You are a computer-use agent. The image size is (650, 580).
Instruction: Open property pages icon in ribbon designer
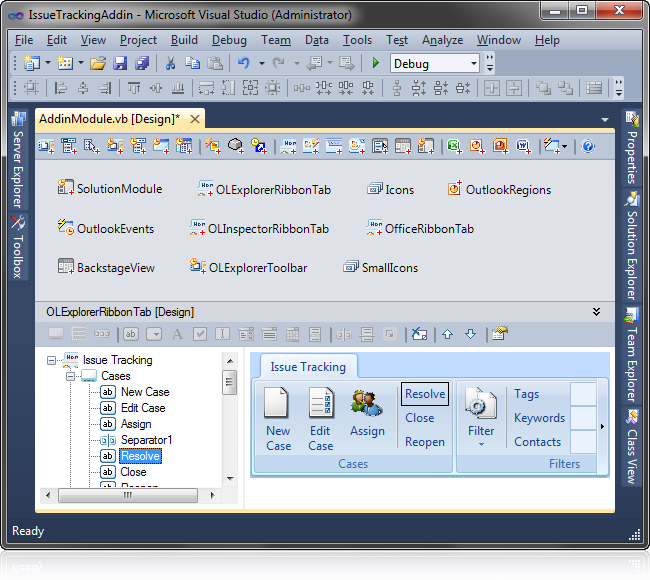(x=500, y=334)
